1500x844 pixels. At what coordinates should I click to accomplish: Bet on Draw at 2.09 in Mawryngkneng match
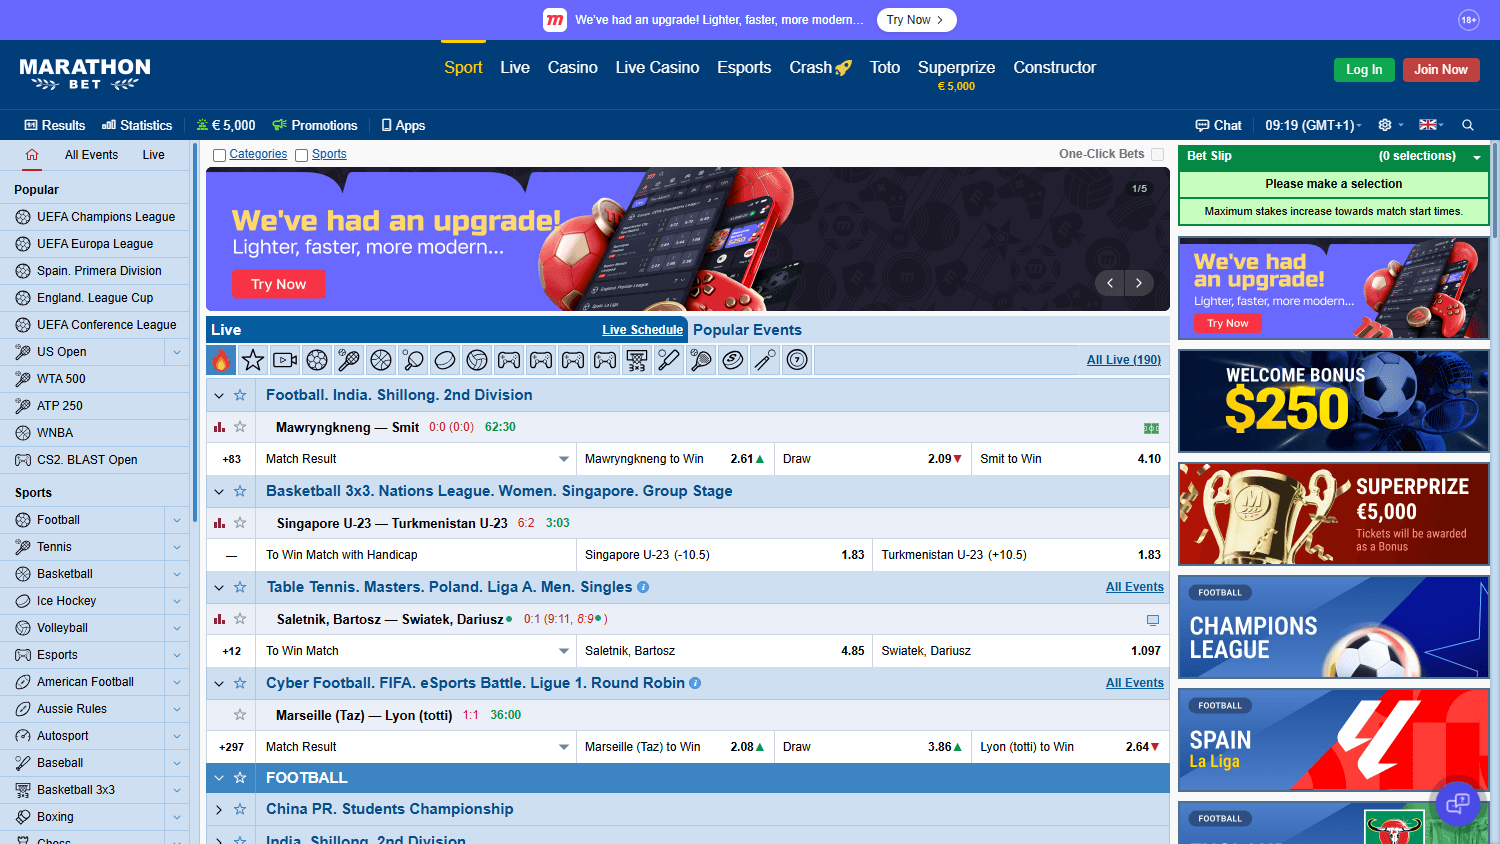pyautogui.click(x=872, y=459)
